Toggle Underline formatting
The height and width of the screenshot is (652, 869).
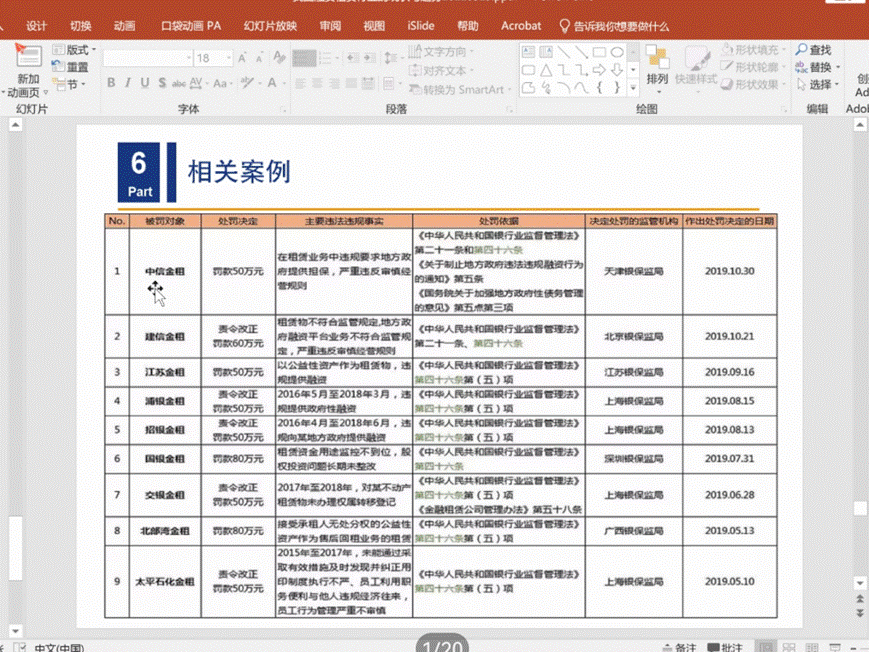coord(144,84)
